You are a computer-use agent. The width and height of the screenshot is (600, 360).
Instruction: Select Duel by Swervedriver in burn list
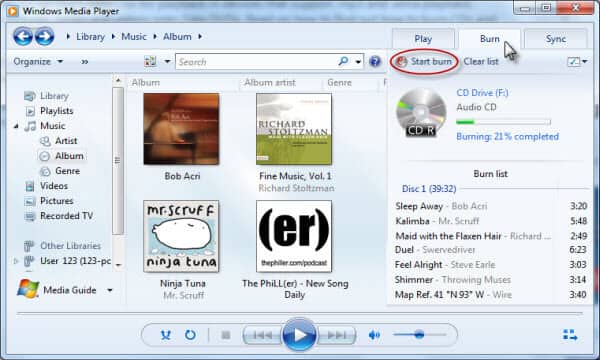coord(491,250)
